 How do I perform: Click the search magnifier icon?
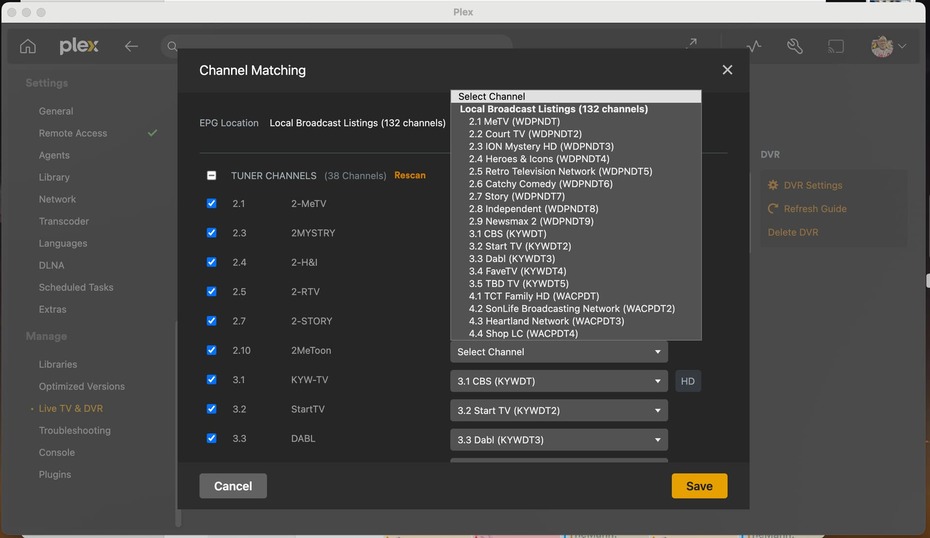point(172,46)
